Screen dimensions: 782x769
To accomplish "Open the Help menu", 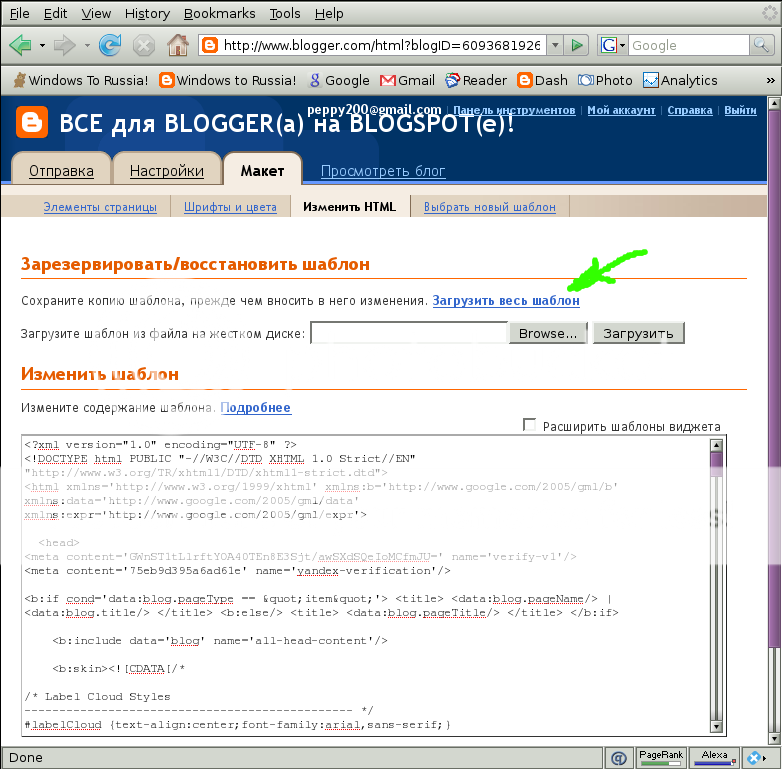I will (329, 13).
